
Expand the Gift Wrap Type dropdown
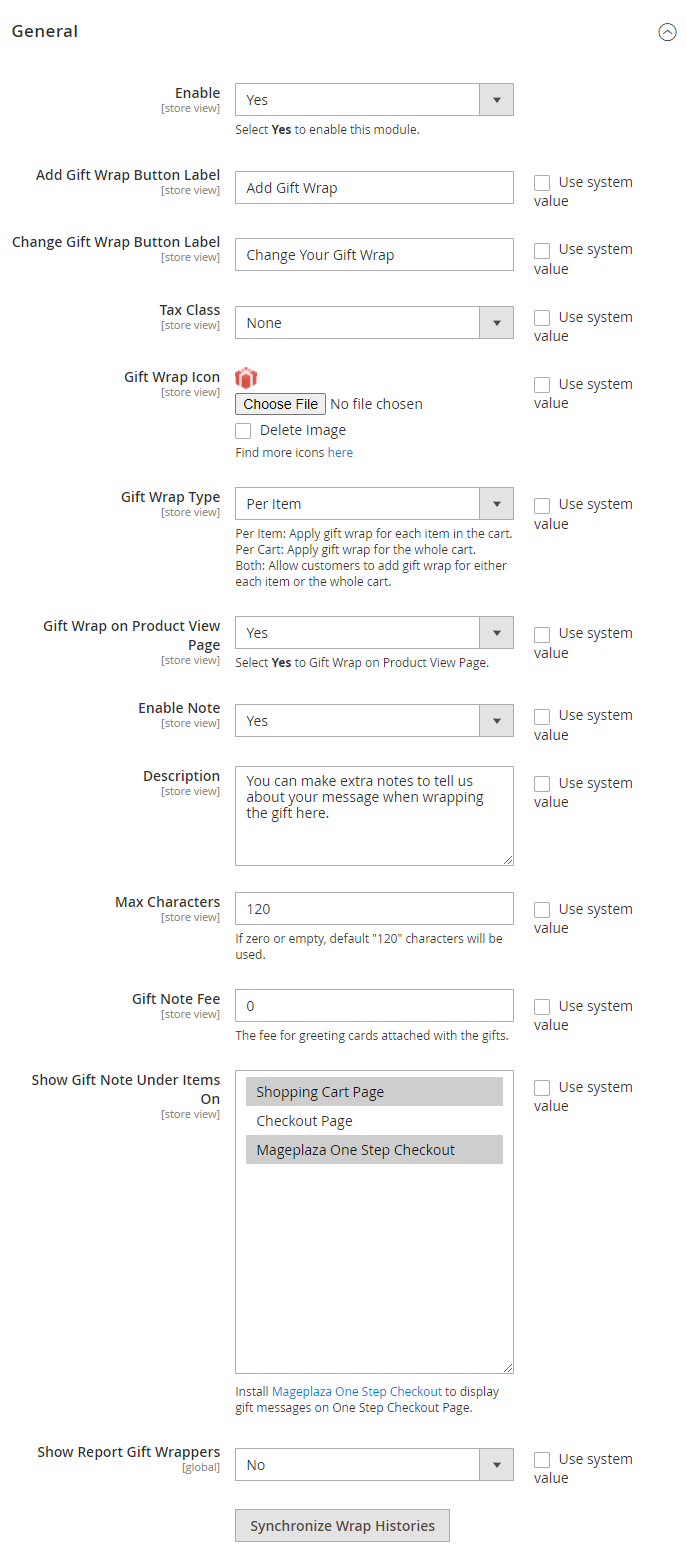374,504
